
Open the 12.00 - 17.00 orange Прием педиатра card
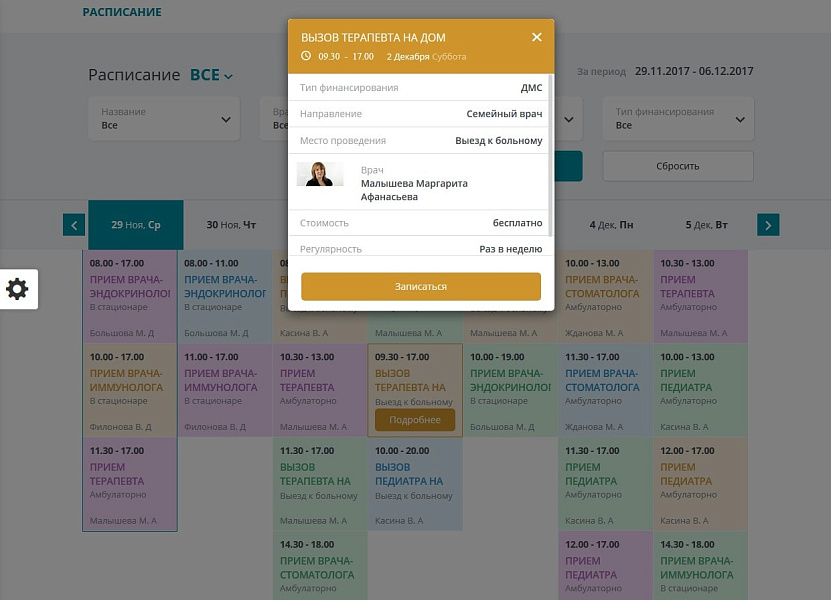pos(700,484)
